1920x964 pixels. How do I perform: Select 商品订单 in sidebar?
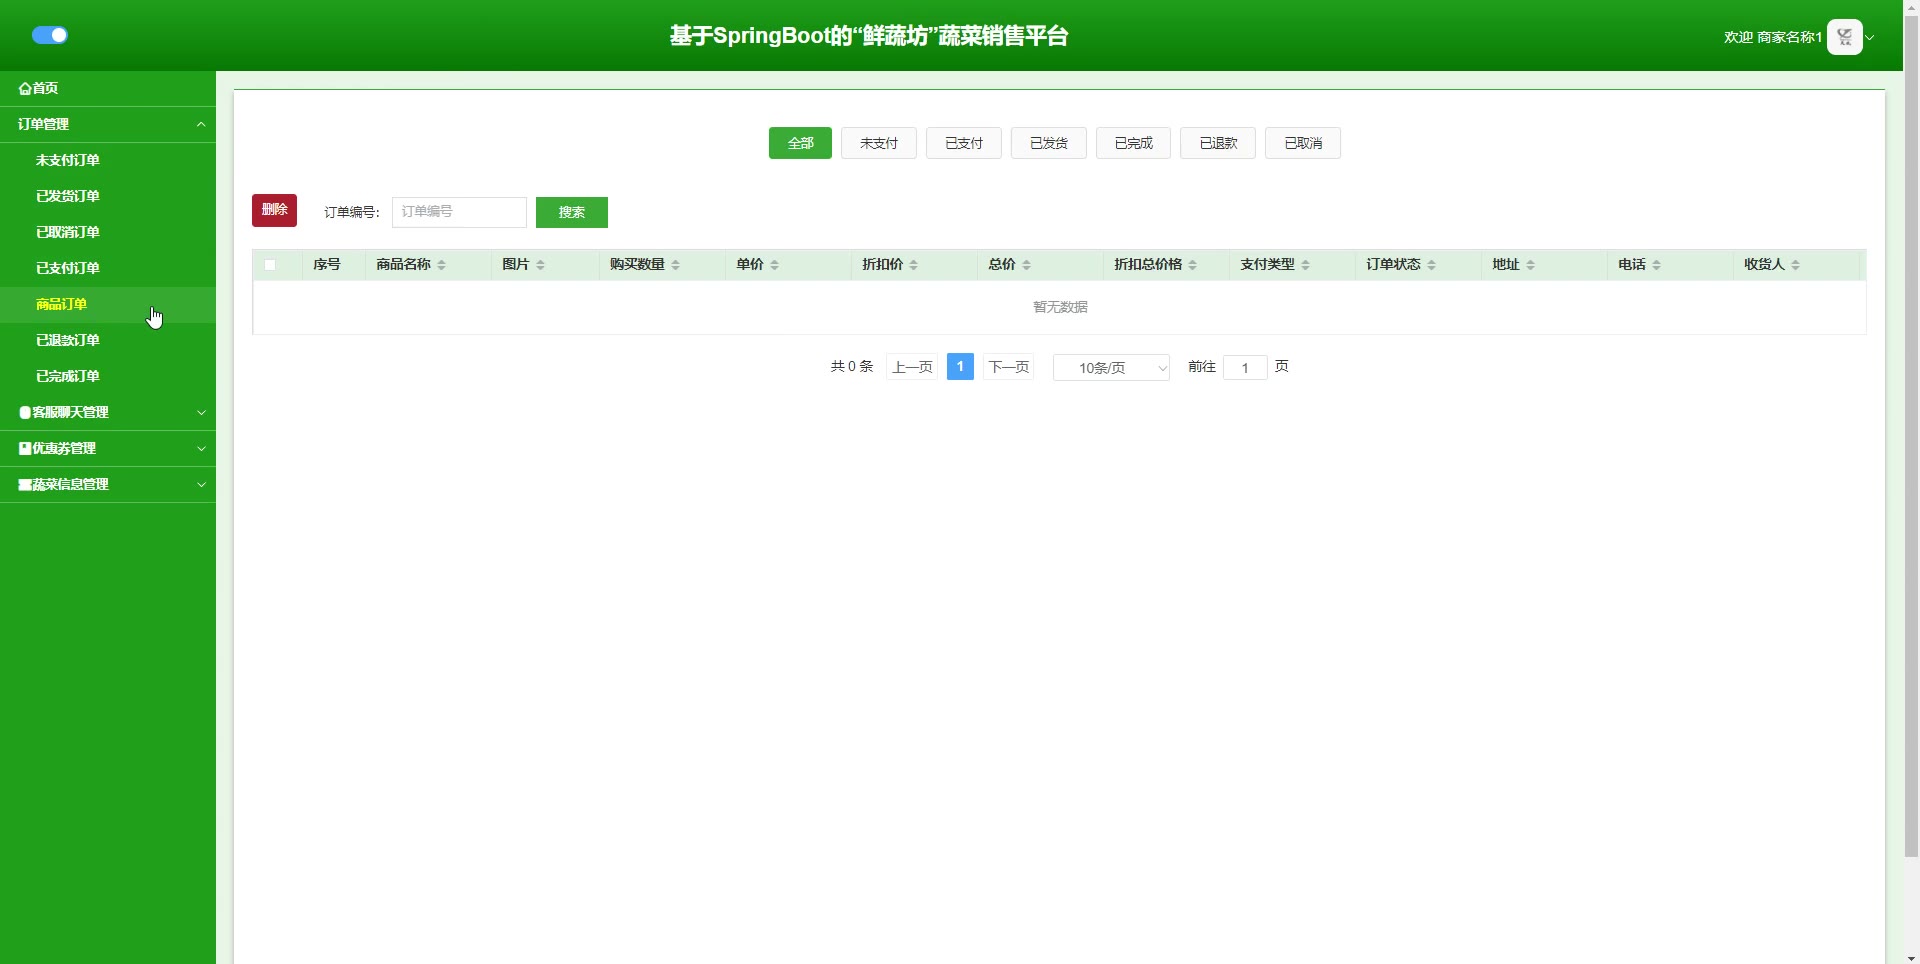(108, 304)
